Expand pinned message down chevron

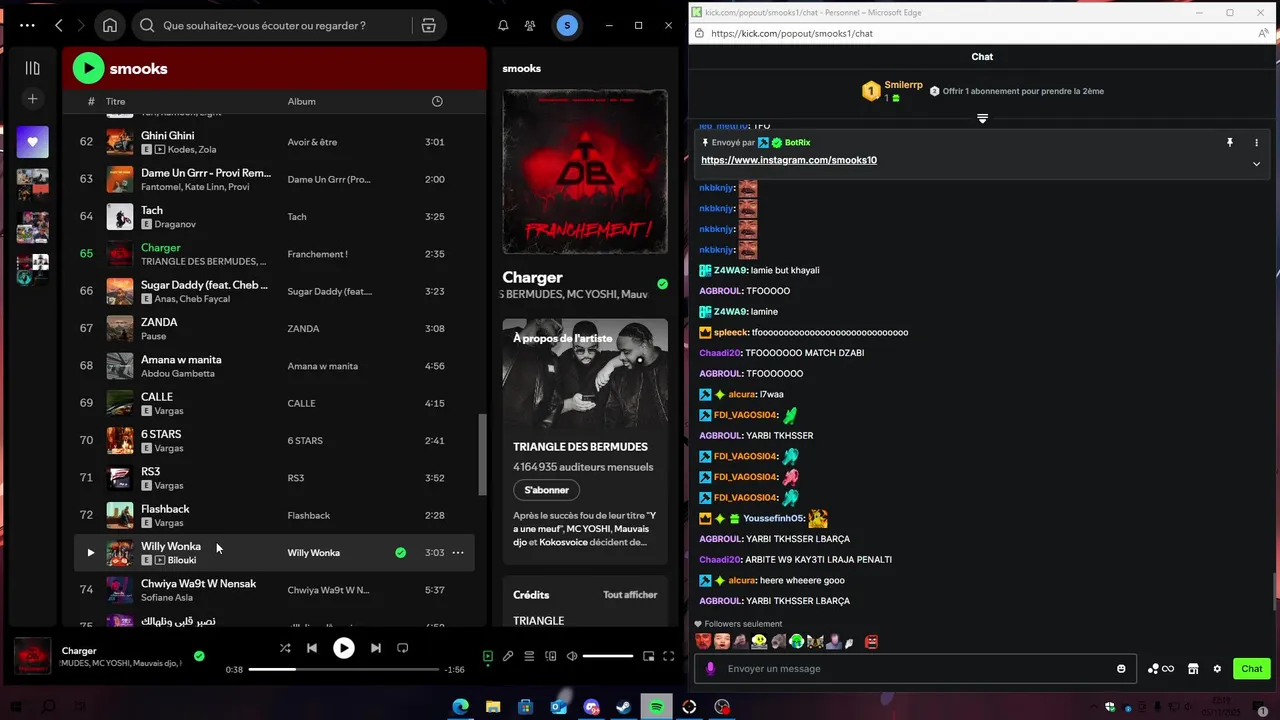click(1257, 164)
